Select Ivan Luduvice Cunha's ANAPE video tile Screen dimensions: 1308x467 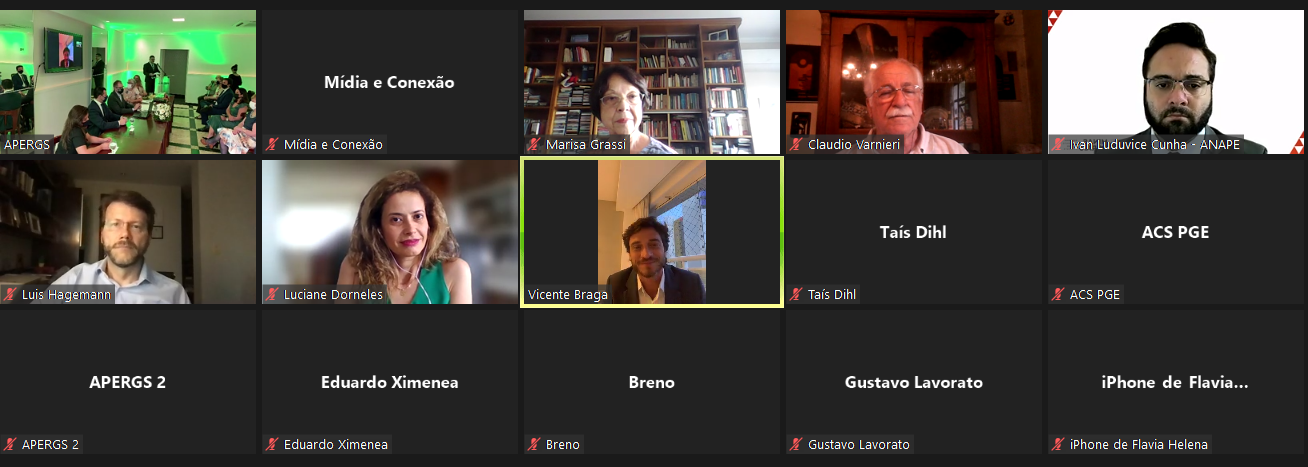tap(1176, 82)
